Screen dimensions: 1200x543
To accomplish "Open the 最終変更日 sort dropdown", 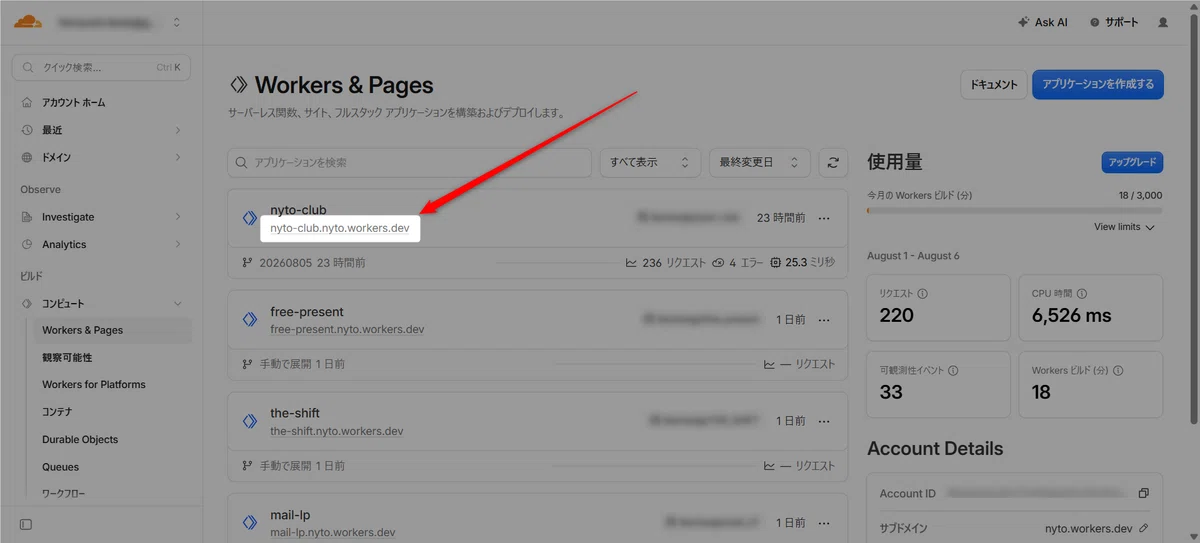I will tap(760, 162).
